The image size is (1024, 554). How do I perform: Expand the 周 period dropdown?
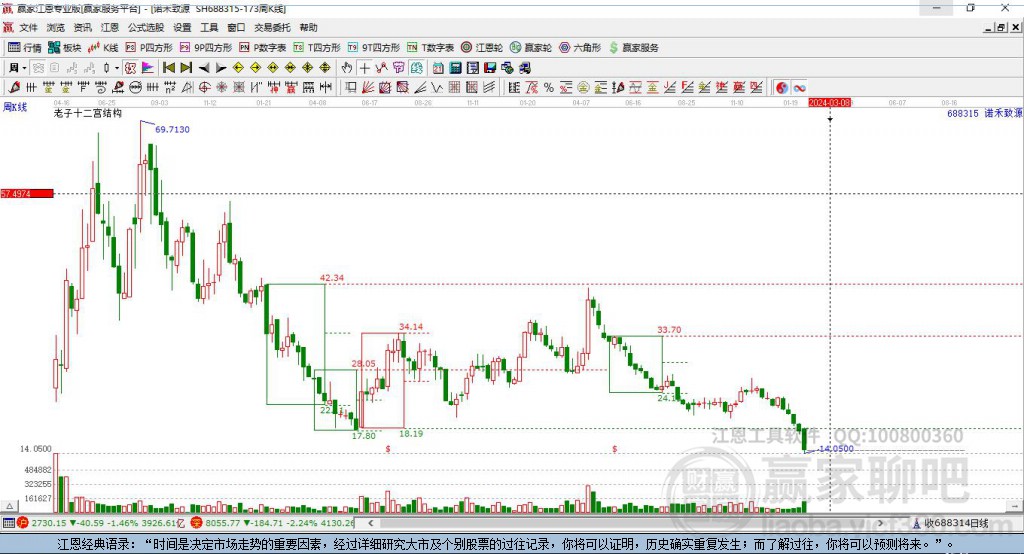pyautogui.click(x=24, y=68)
